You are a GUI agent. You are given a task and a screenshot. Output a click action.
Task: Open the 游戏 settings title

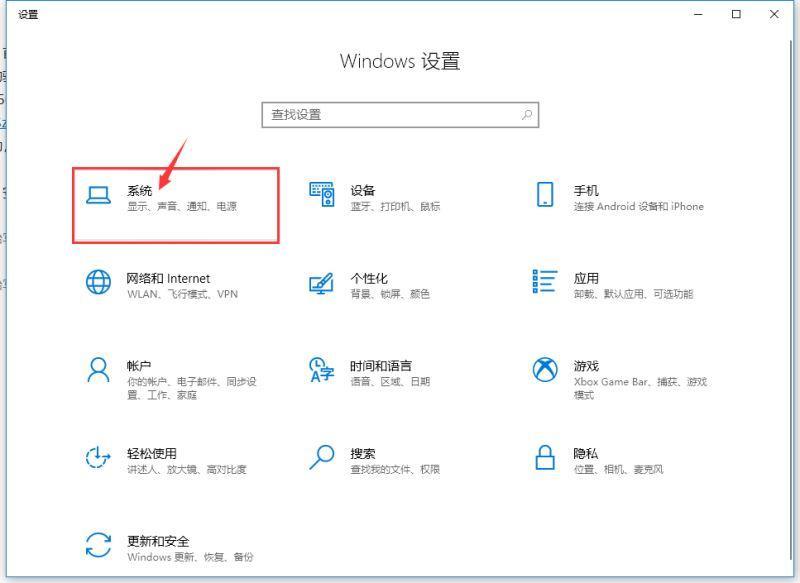[x=586, y=366]
